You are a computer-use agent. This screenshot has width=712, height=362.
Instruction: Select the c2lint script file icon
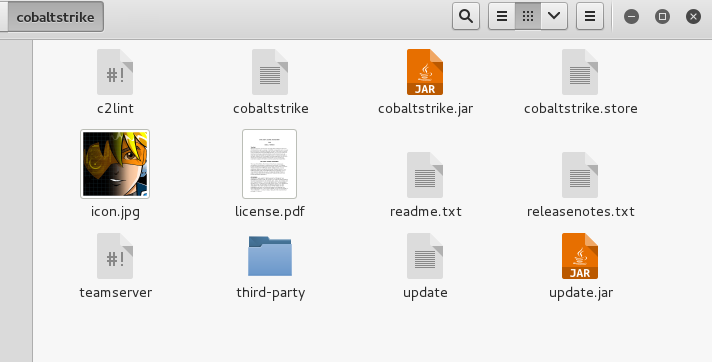click(x=115, y=72)
